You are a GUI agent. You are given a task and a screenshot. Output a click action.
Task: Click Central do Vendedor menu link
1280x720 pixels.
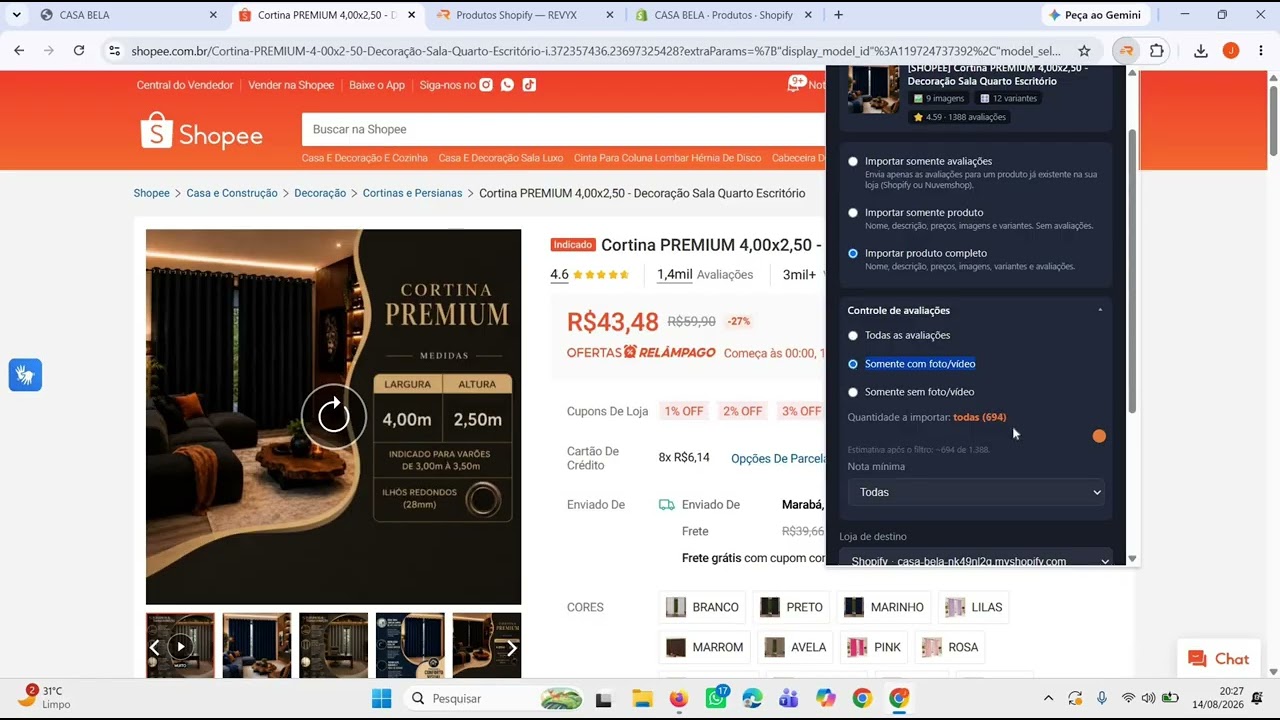point(185,85)
